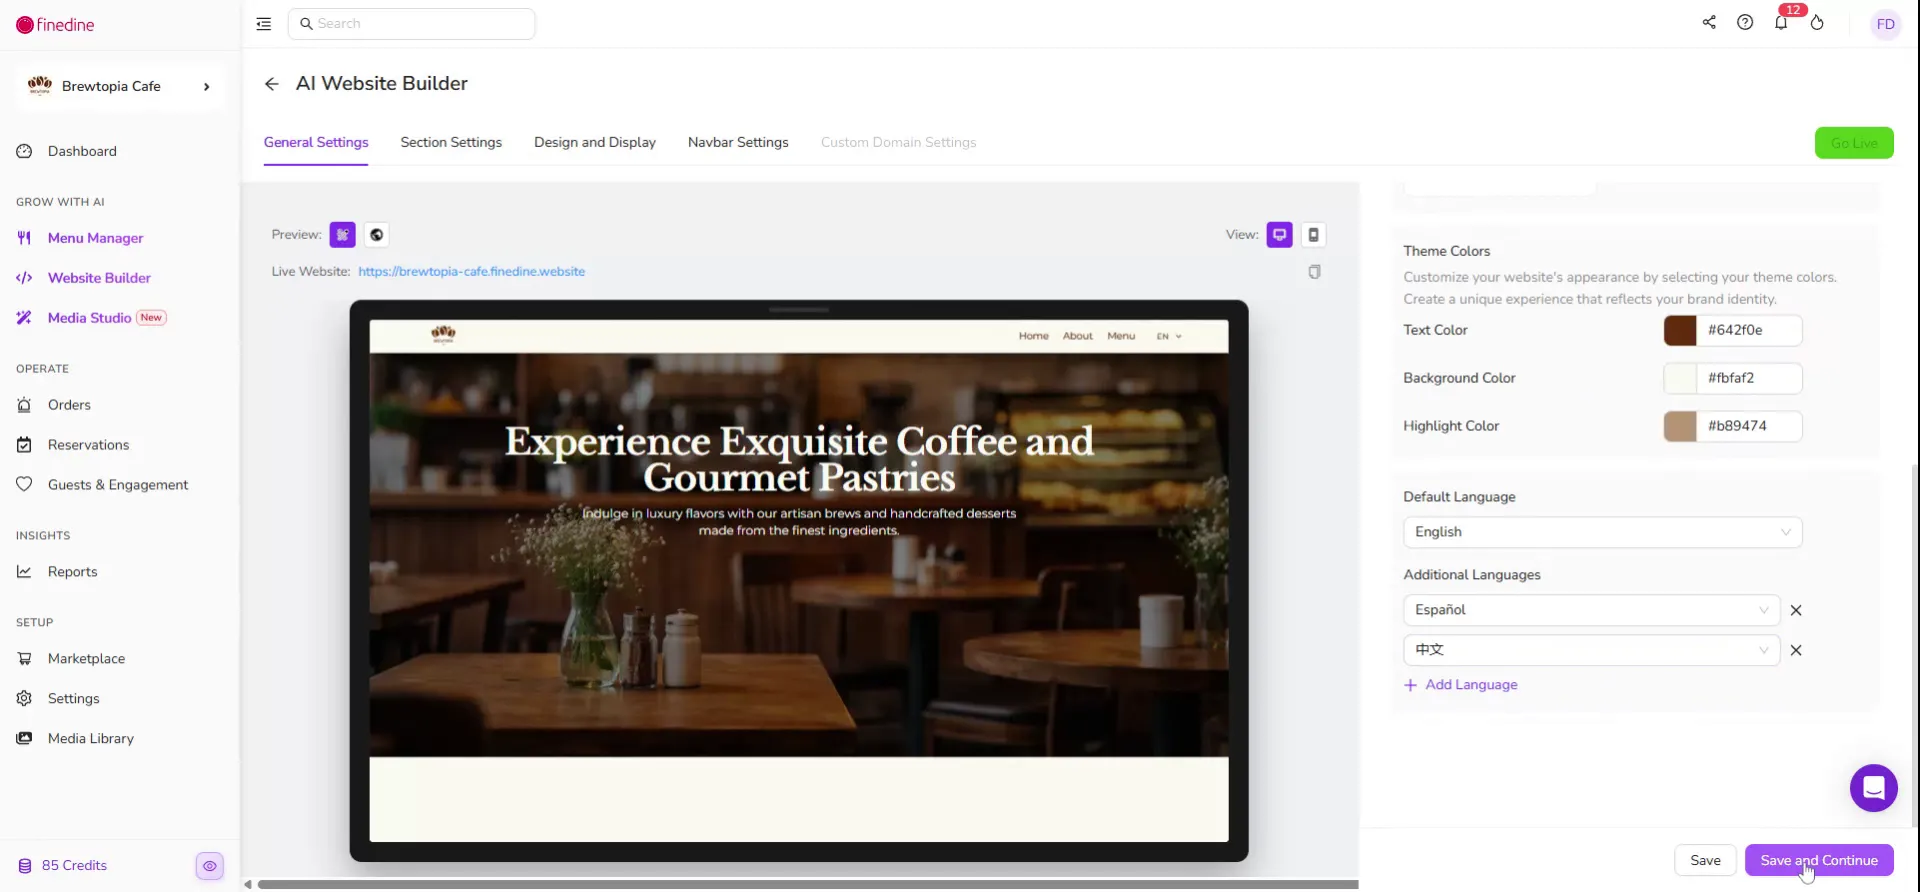Click the finedine logo
This screenshot has width=1920, height=892.
[55, 25]
